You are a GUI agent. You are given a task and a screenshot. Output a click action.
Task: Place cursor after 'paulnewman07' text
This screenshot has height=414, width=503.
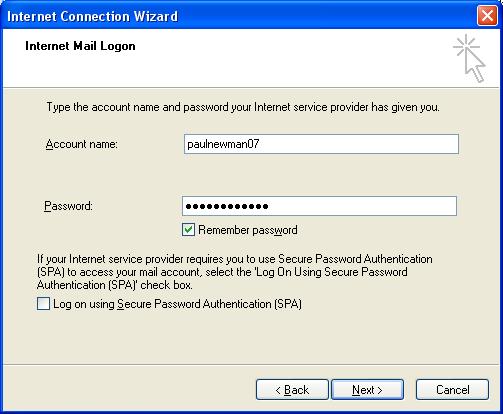(260, 144)
